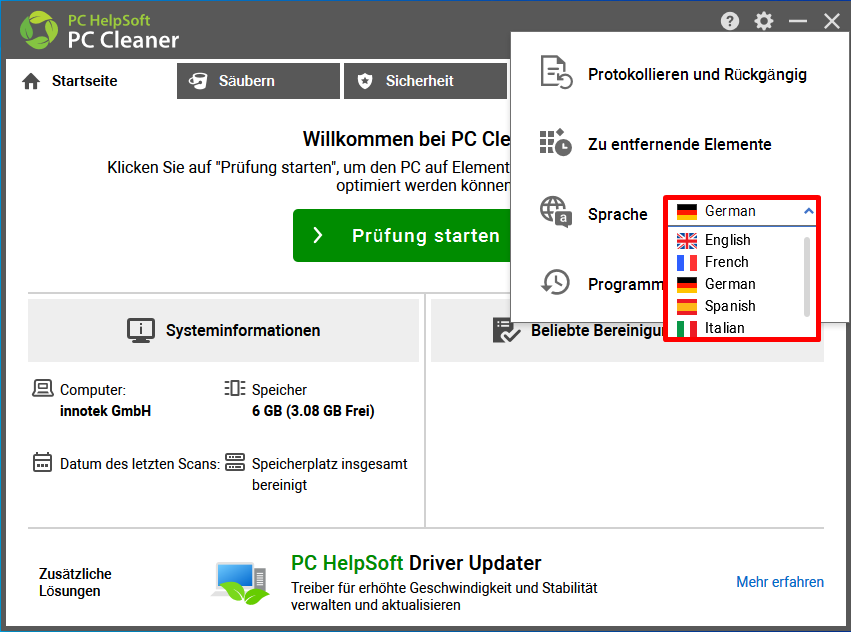Image resolution: width=851 pixels, height=632 pixels.
Task: Select Italian in the language list
Action: pyautogui.click(x=736, y=328)
